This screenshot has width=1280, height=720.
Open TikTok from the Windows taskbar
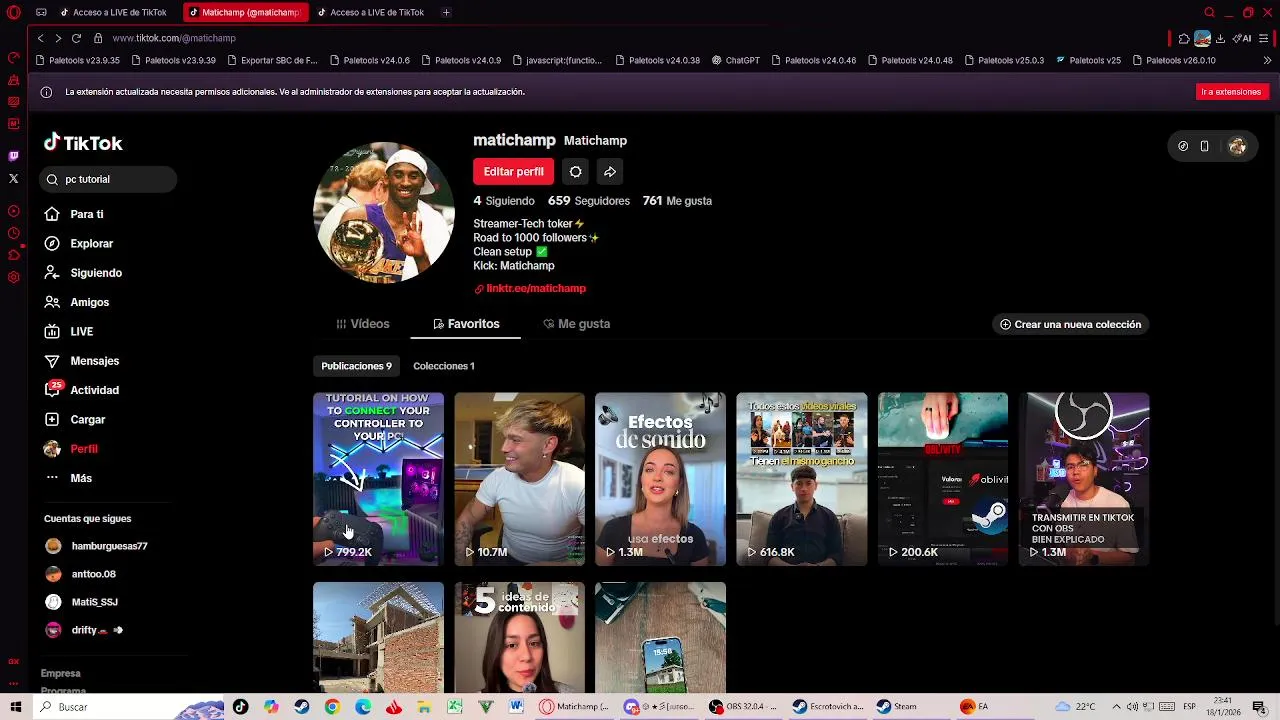pos(240,707)
